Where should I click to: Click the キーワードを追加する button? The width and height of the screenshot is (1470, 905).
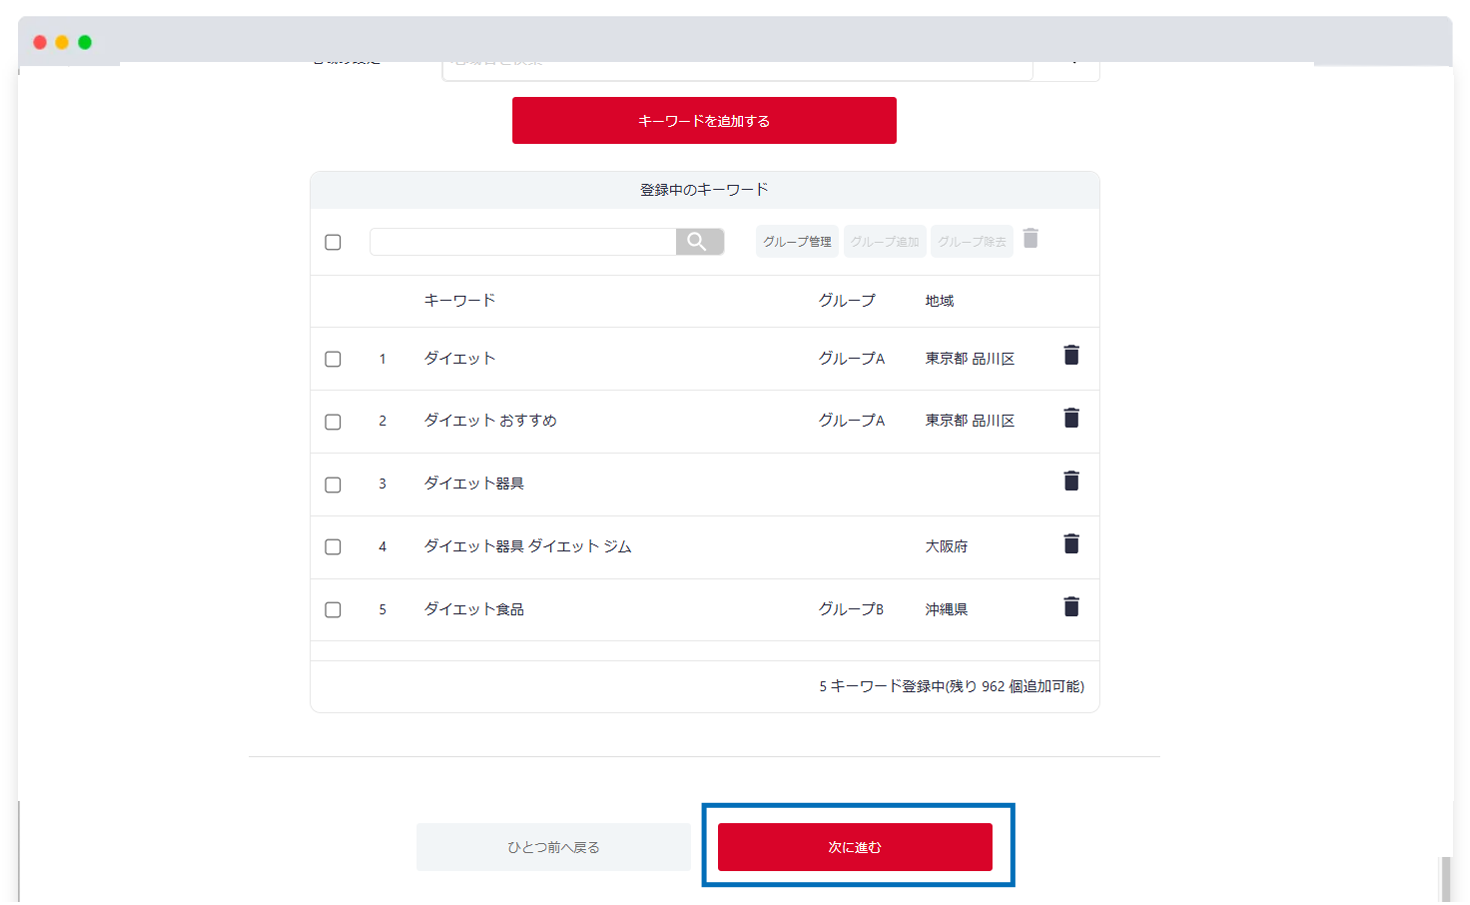click(704, 120)
